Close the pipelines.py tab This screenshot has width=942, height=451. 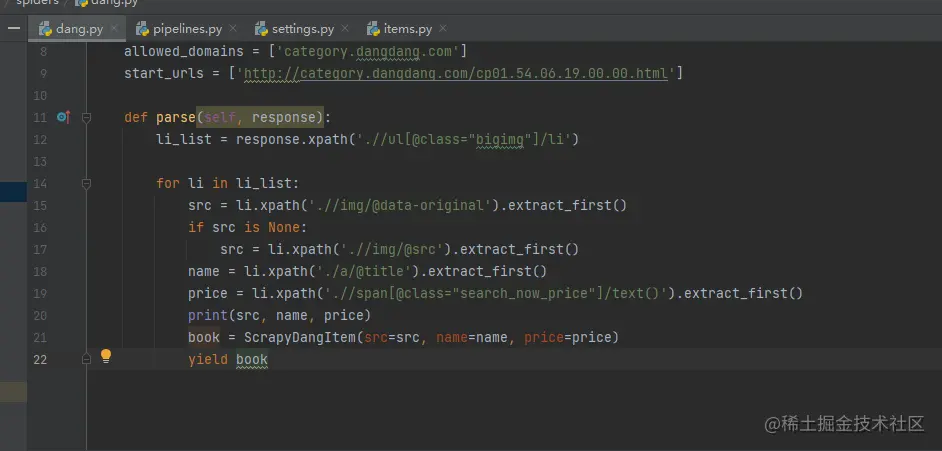[x=233, y=28]
